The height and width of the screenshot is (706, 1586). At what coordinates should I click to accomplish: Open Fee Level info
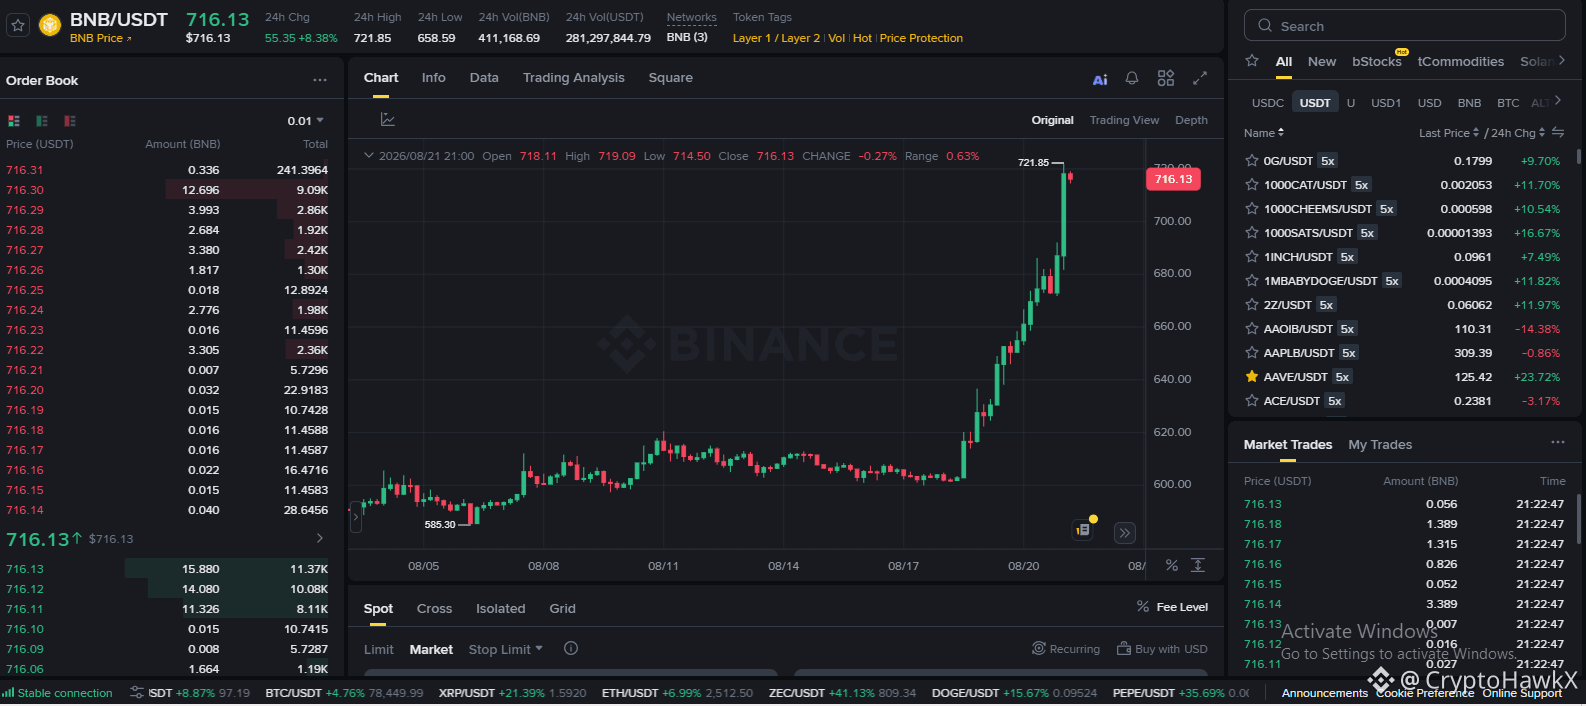coord(1172,607)
